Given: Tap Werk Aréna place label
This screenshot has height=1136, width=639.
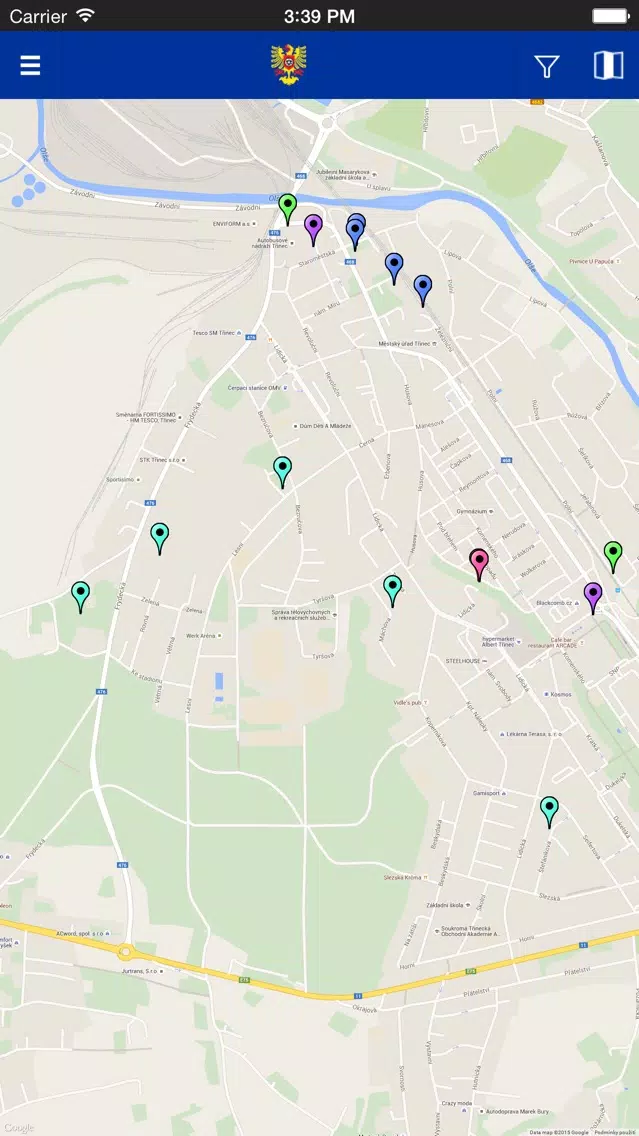Looking at the screenshot, I should 201,635.
